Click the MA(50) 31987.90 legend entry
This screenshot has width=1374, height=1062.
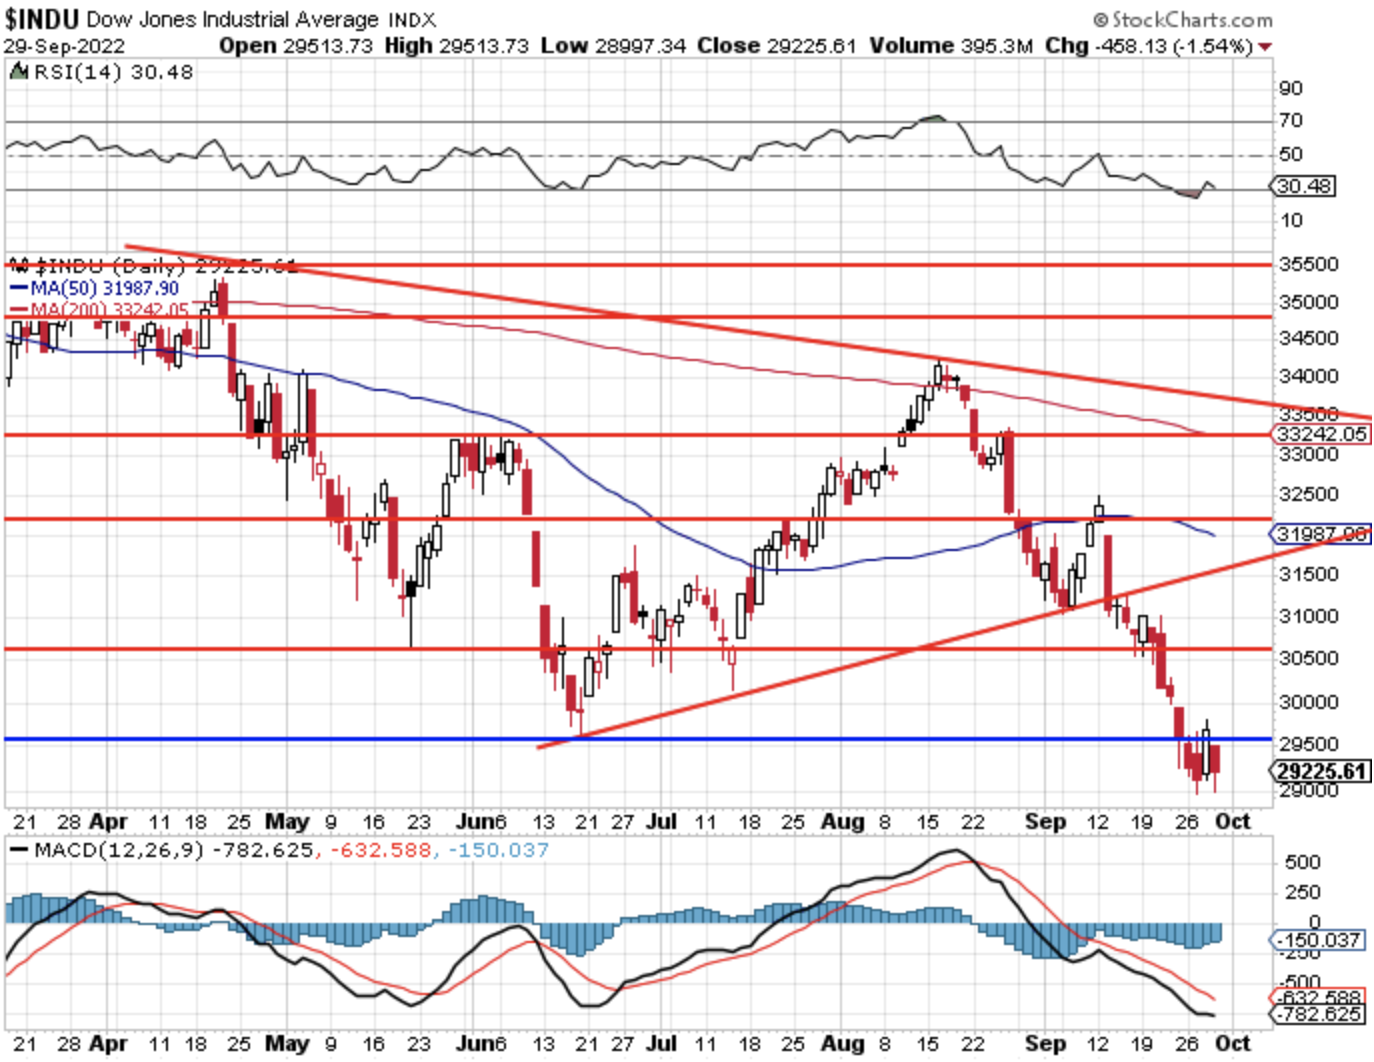(95, 288)
